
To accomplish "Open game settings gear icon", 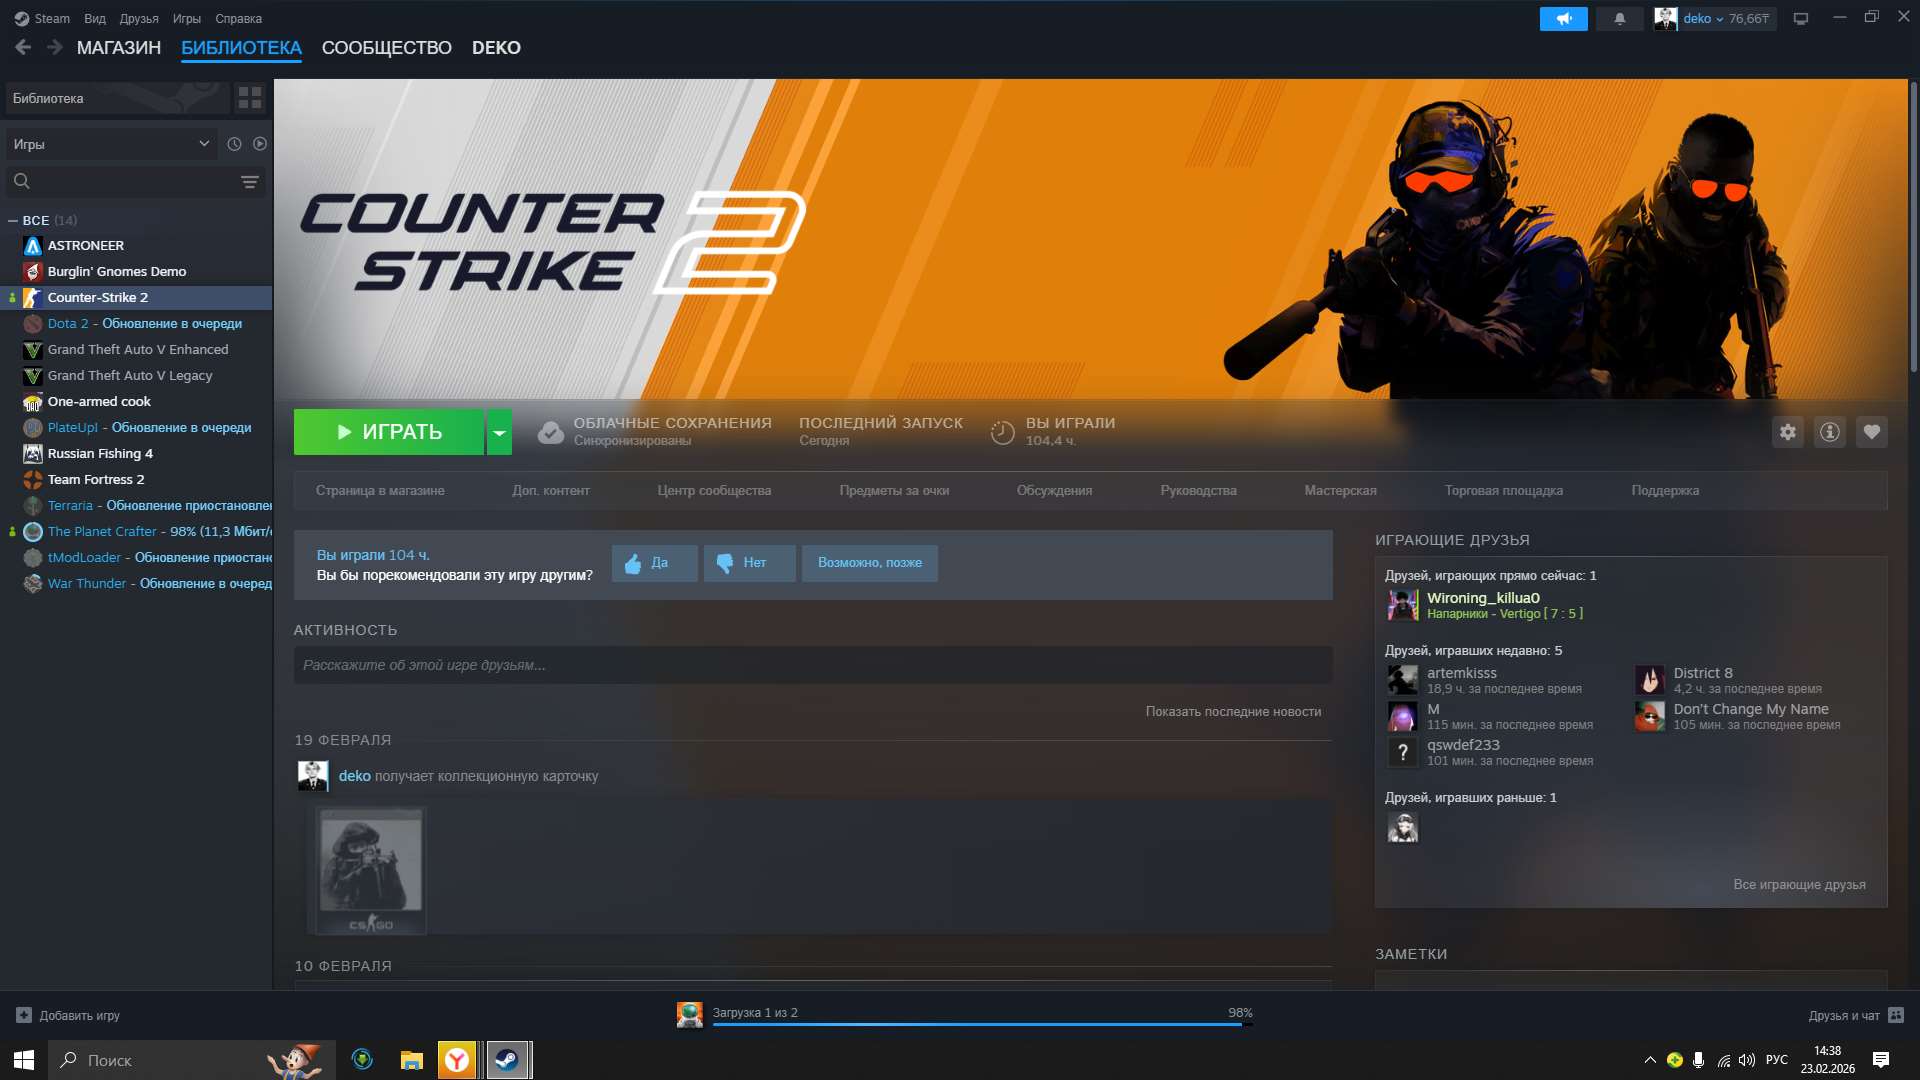I will point(1787,432).
